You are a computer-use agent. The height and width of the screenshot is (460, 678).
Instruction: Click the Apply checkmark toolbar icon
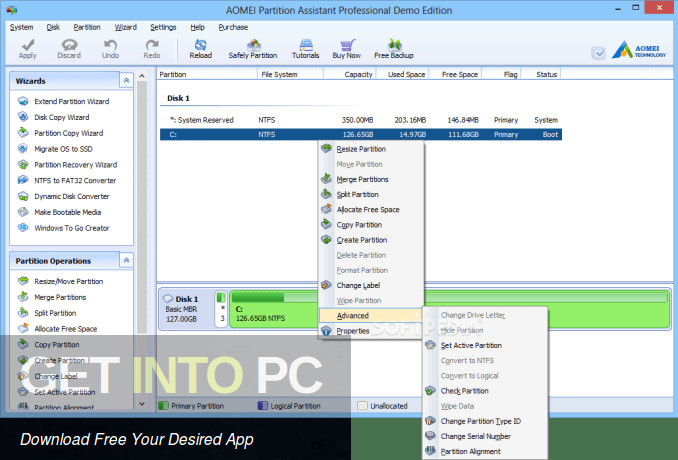click(x=28, y=45)
